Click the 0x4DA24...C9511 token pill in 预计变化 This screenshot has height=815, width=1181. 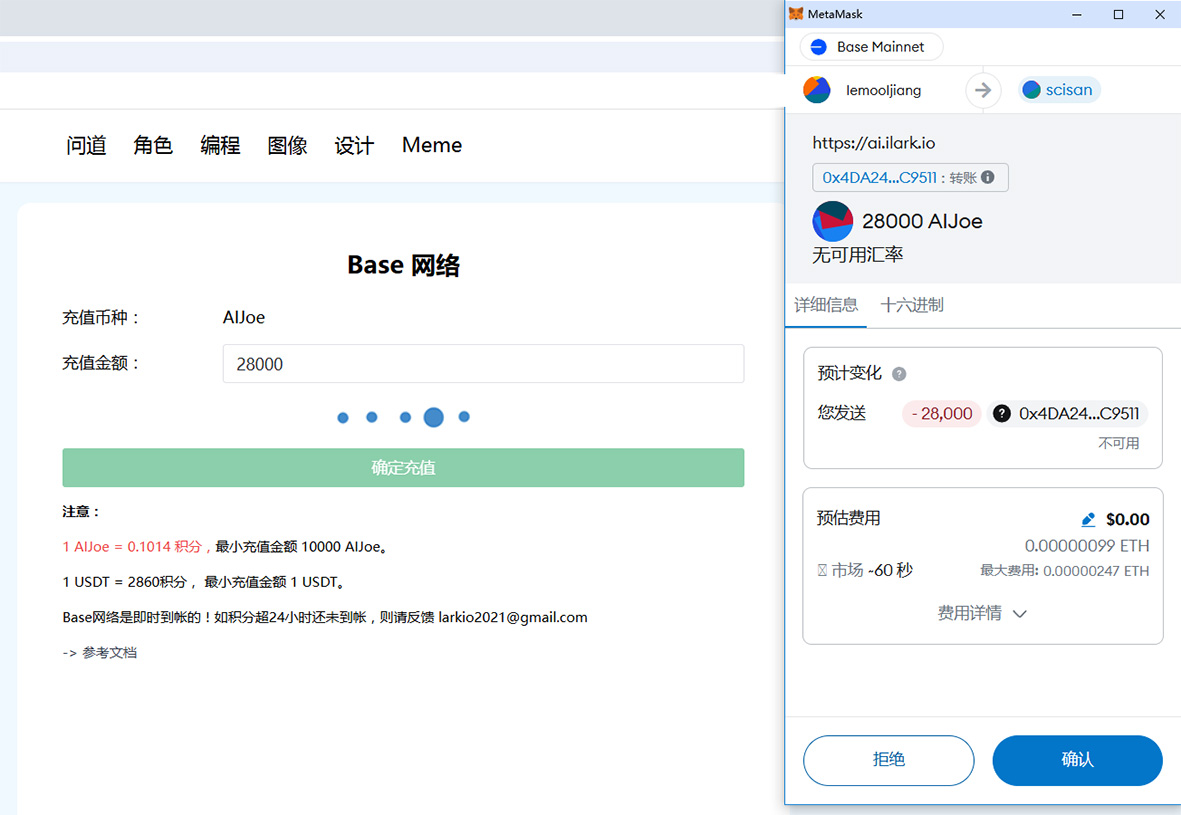point(1067,414)
